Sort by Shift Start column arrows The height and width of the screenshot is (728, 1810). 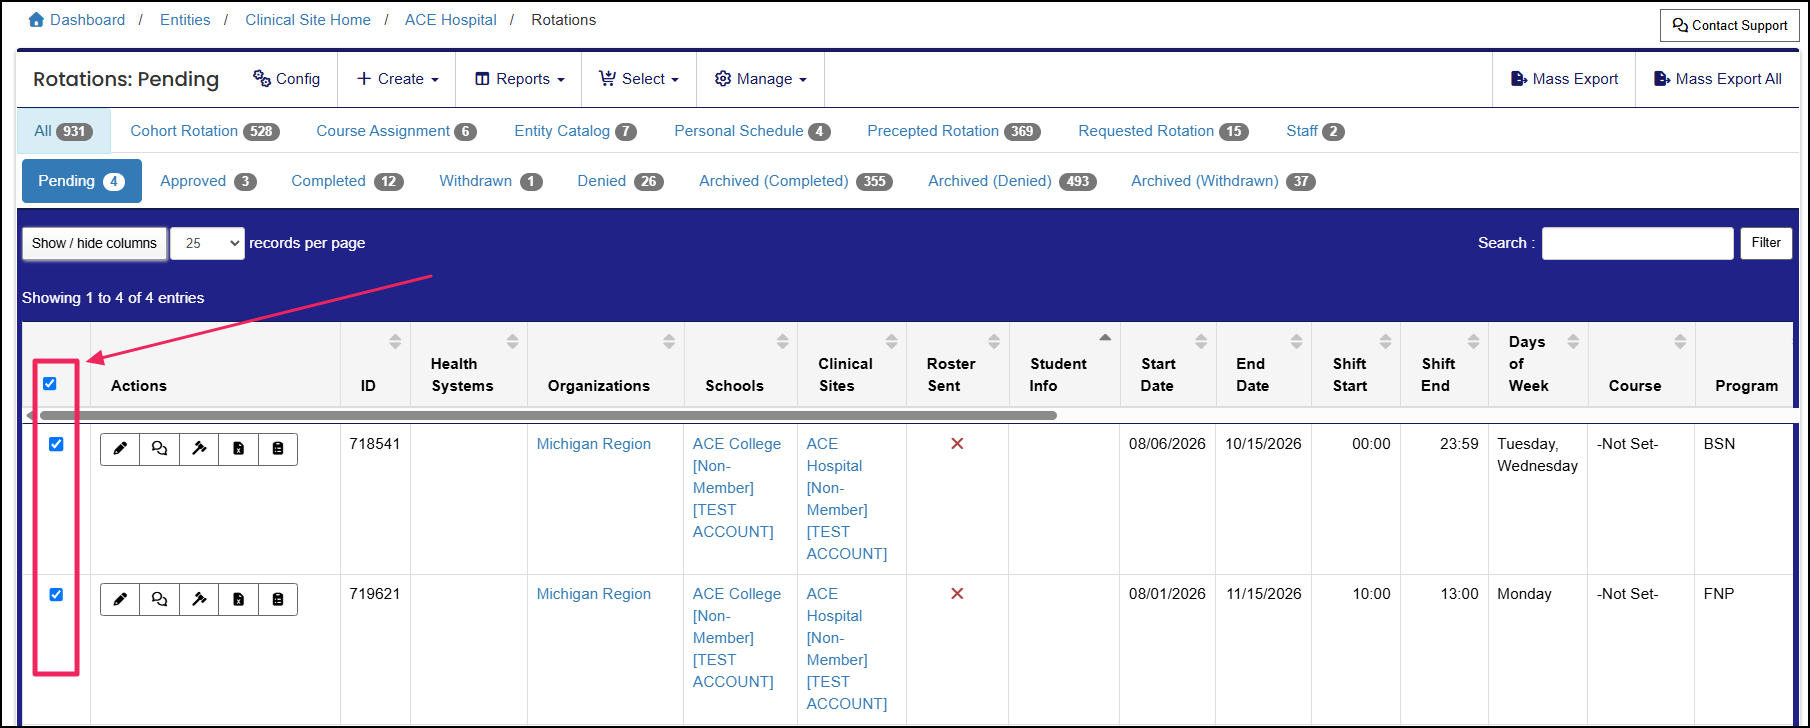[1385, 341]
